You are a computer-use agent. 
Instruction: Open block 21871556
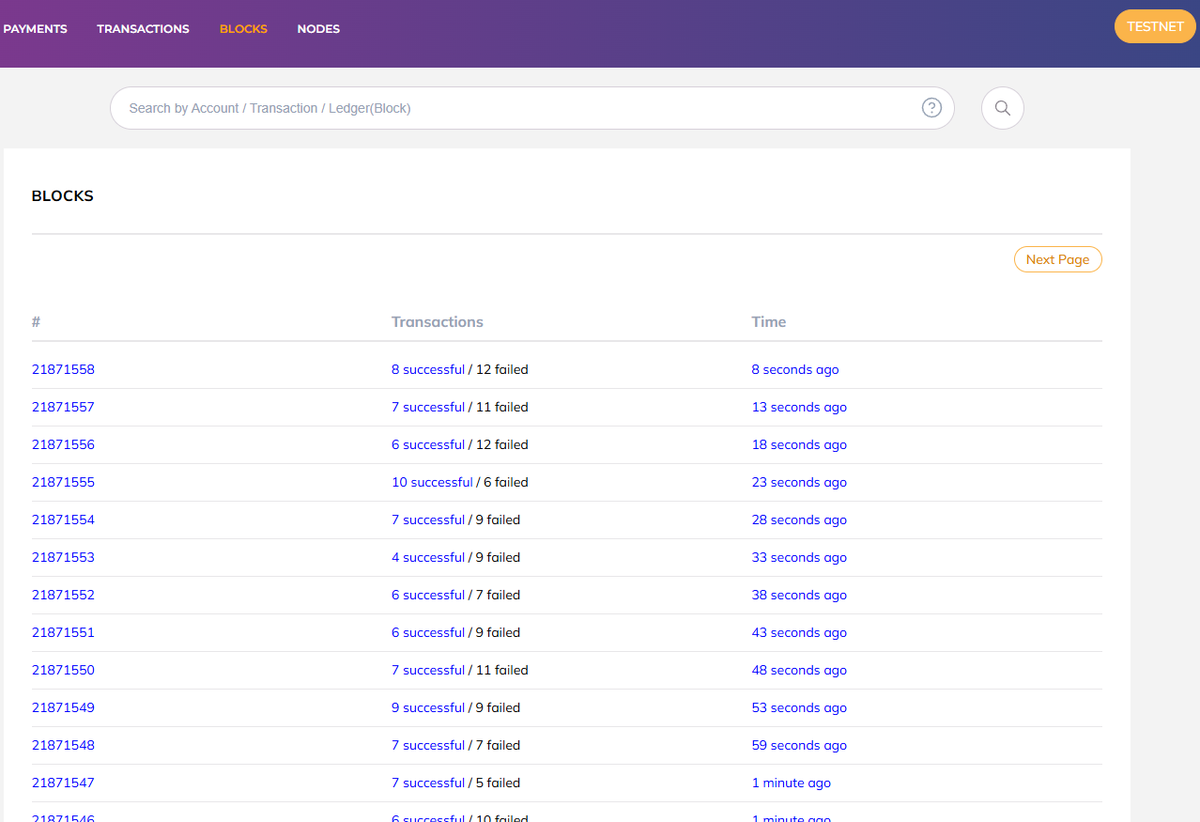(63, 445)
